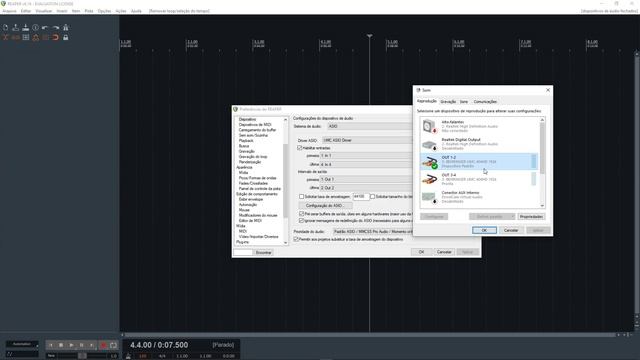The width and height of the screenshot is (640, 360).
Task: Switch to Gravação tab in Som
Action: pos(448,102)
